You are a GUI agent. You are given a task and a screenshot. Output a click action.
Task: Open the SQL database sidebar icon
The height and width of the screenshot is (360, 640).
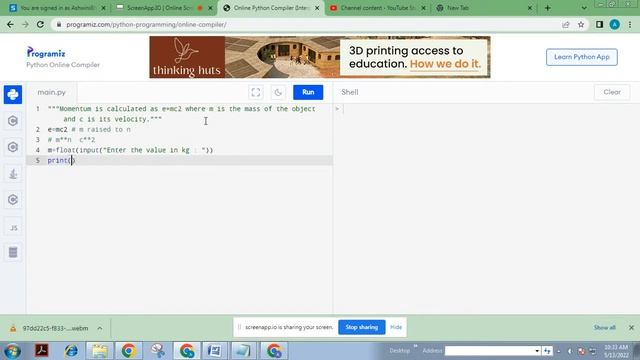click(x=13, y=252)
